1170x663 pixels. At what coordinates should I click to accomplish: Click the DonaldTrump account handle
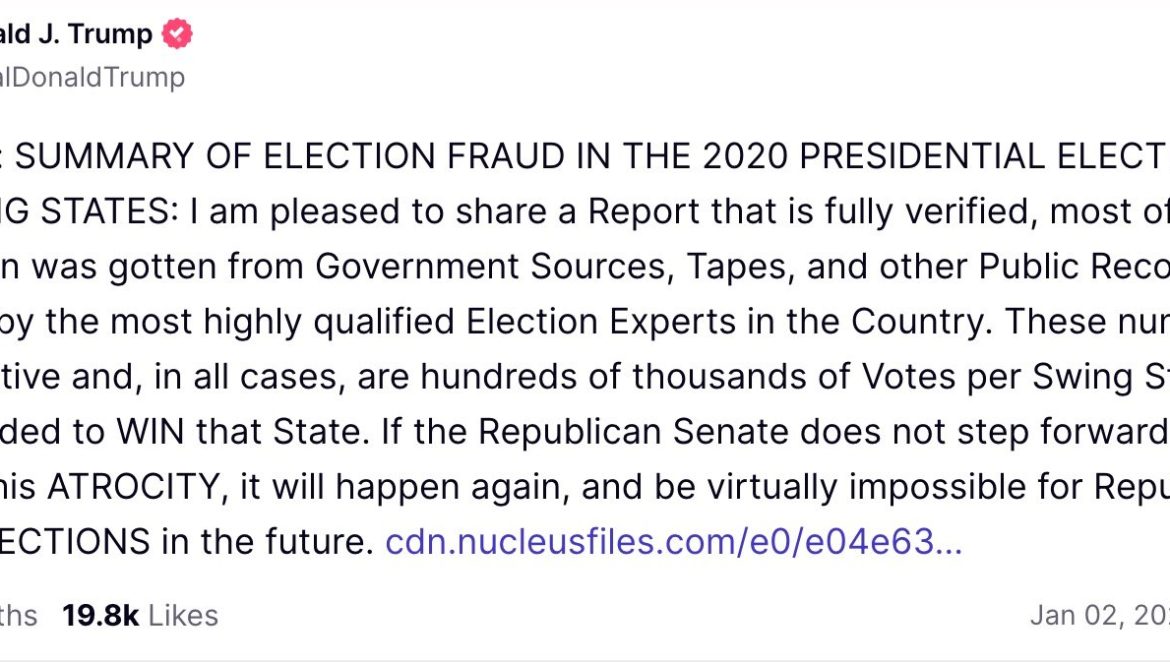coord(92,78)
